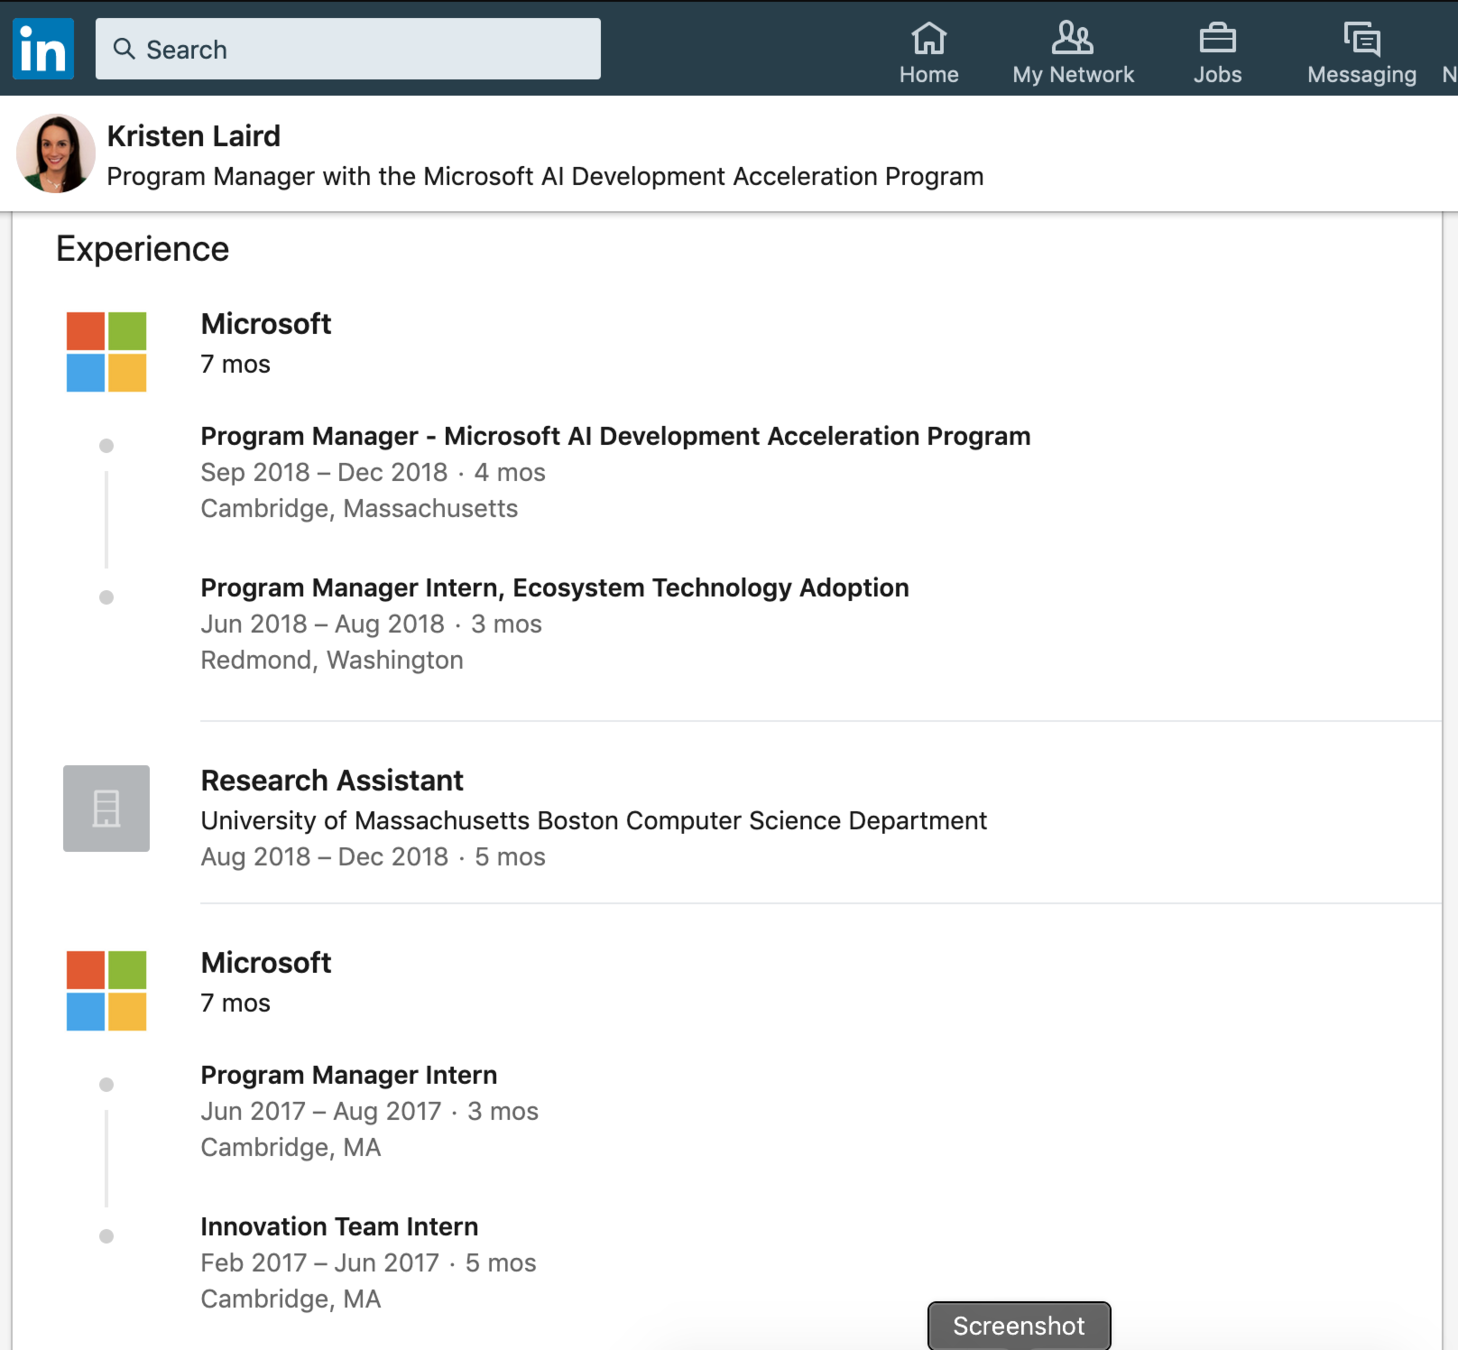This screenshot has height=1350, width=1458.
Task: Click the profile headline about Microsoft AI program
Action: pos(545,177)
